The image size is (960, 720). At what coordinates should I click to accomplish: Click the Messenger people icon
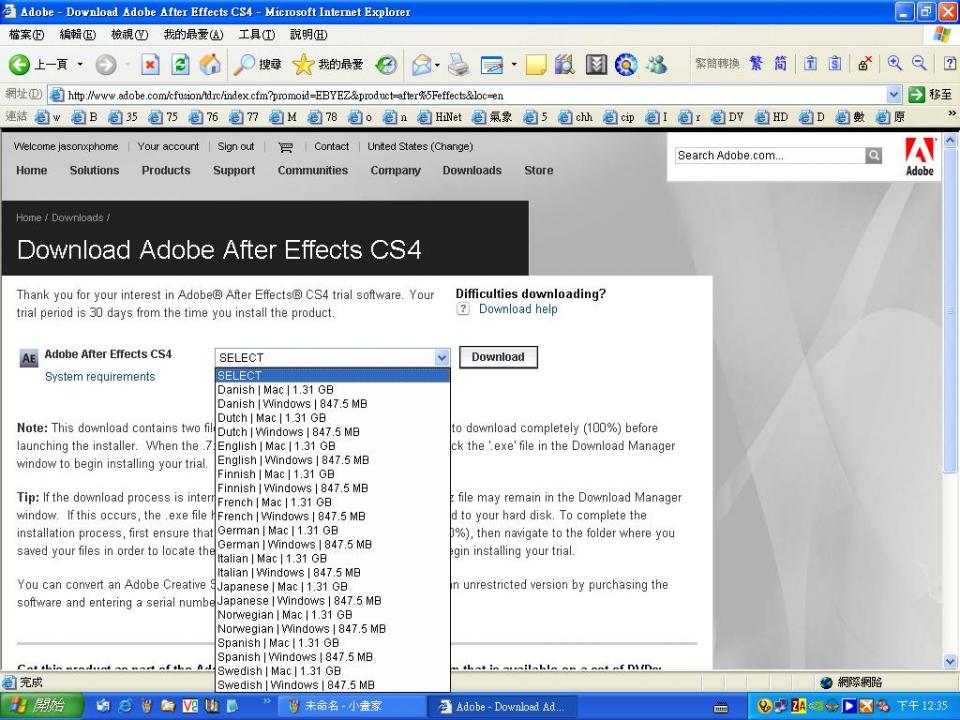[656, 64]
